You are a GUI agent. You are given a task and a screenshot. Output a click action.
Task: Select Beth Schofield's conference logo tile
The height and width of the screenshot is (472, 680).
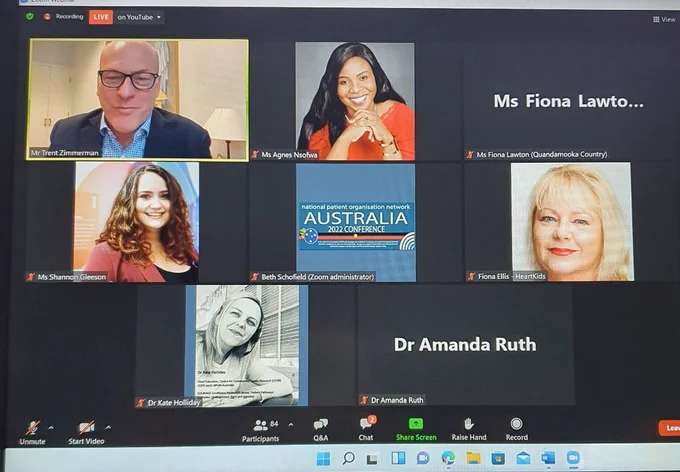click(x=356, y=223)
